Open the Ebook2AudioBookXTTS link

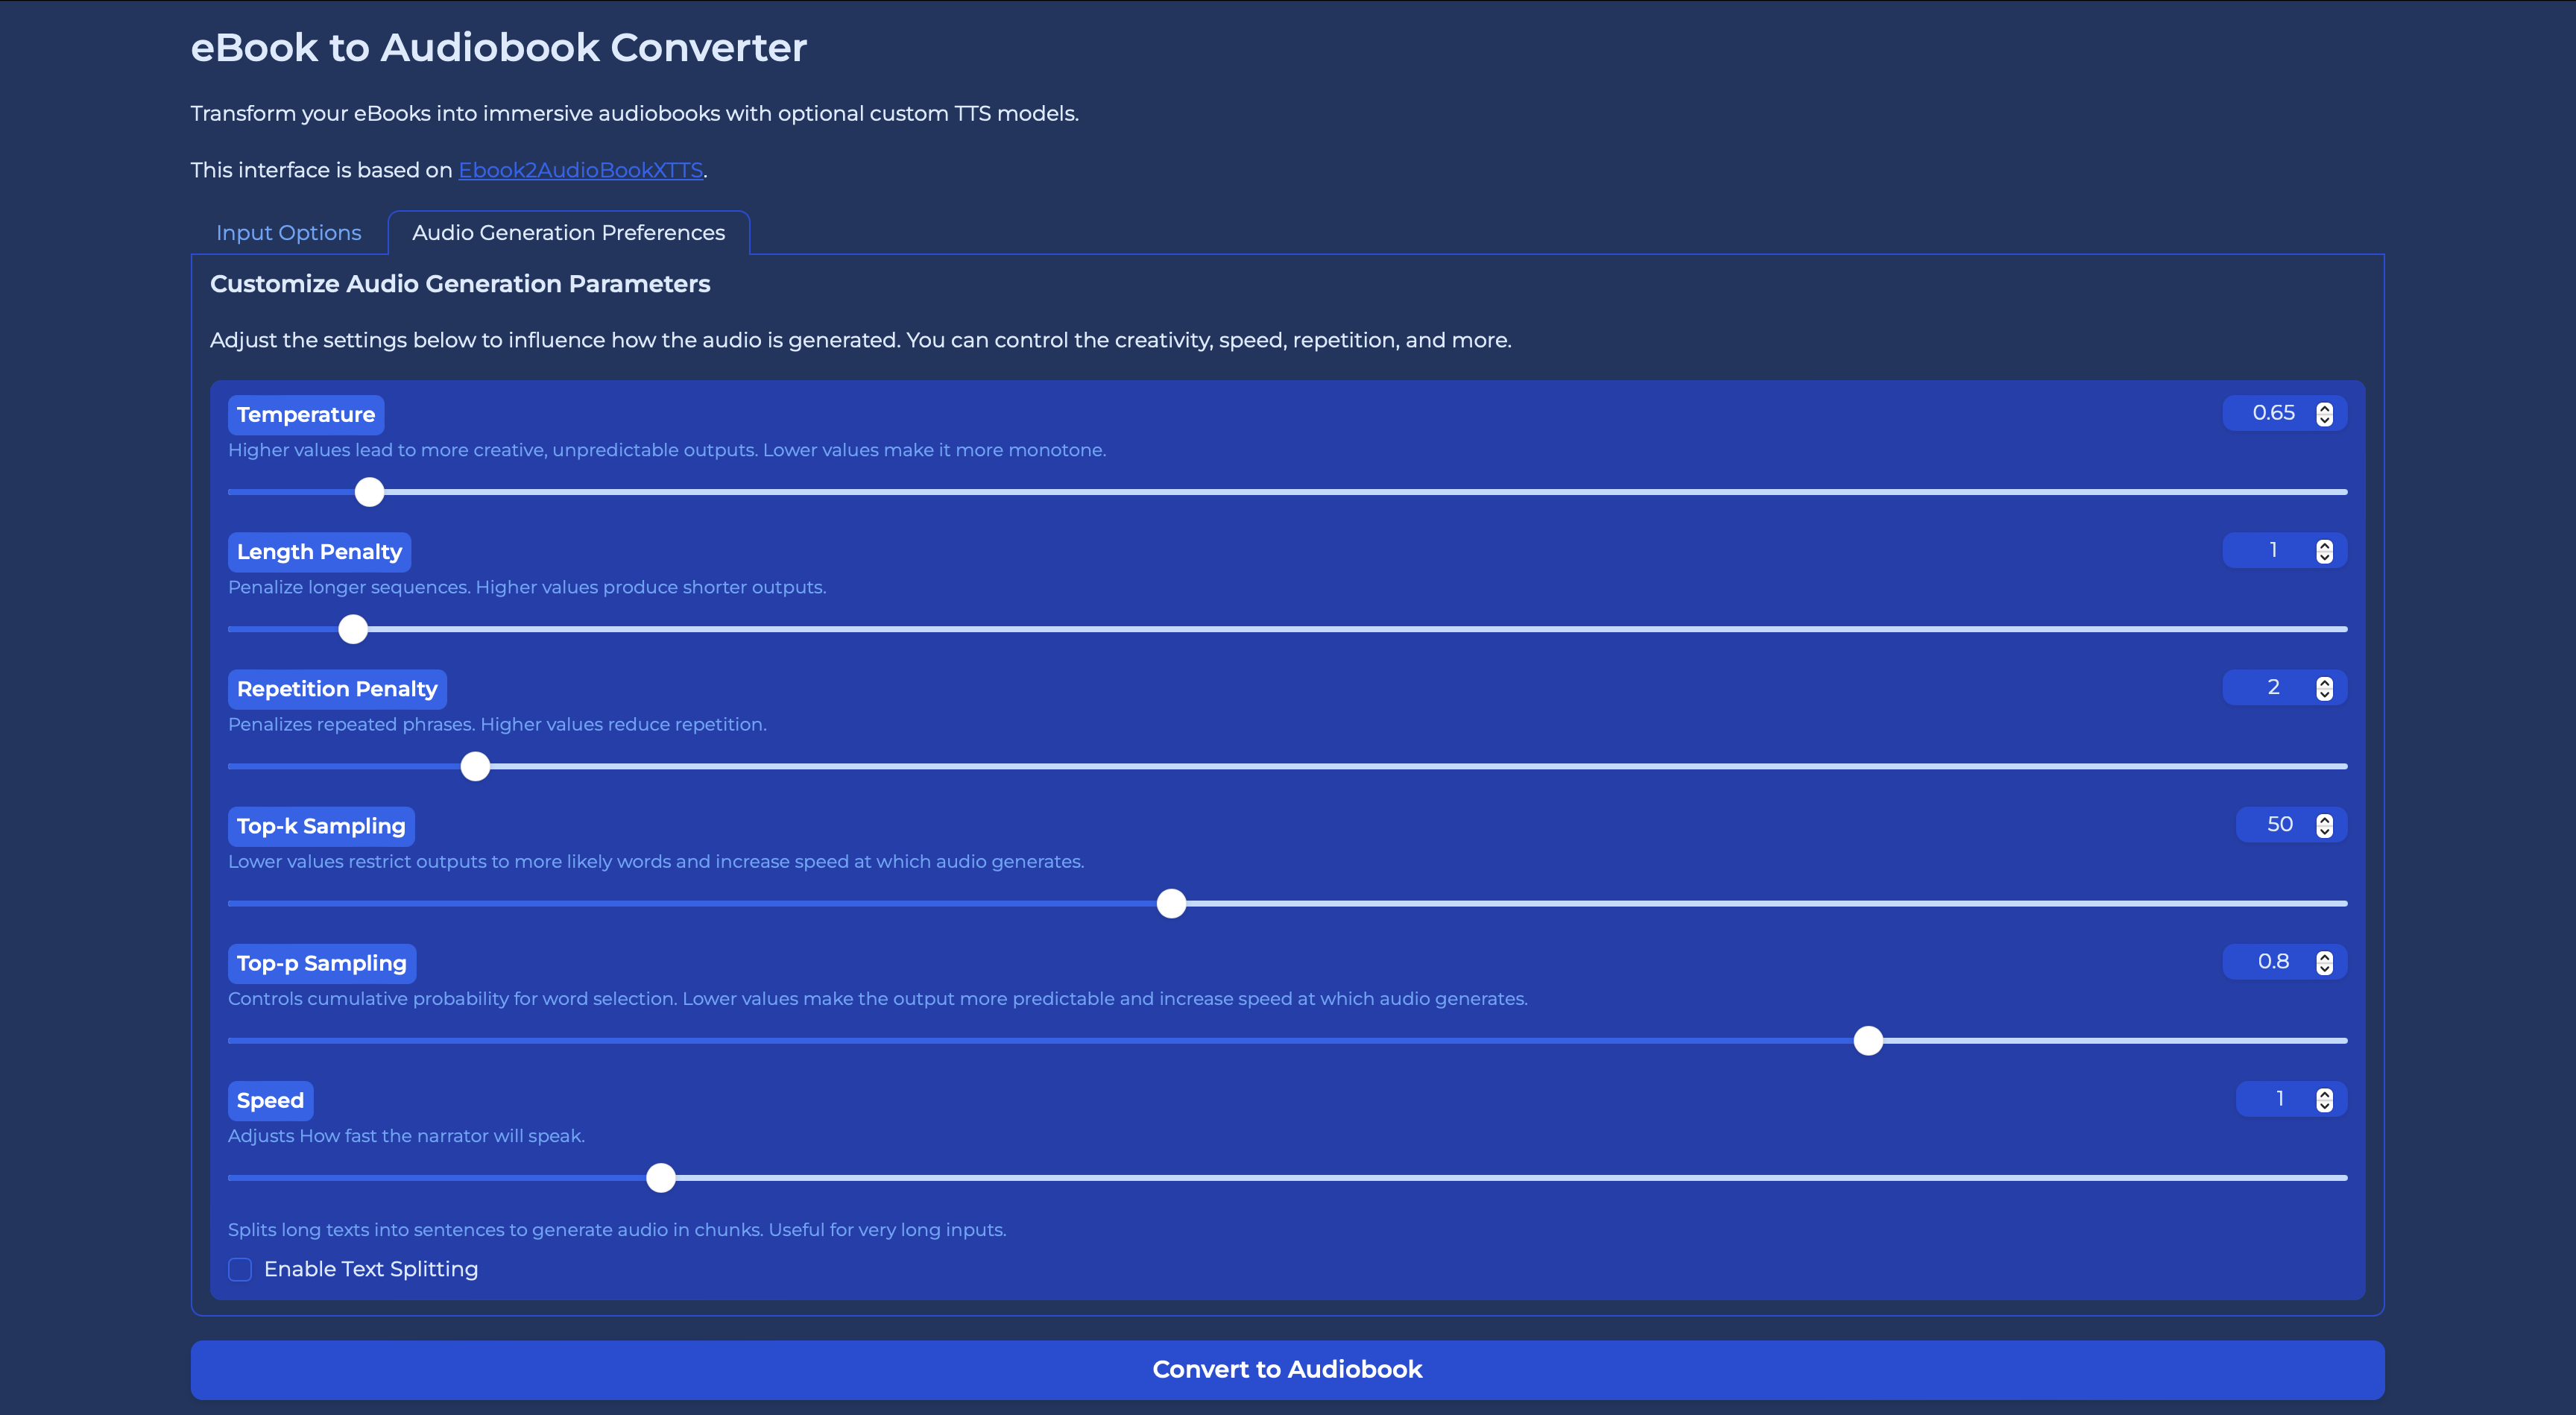(x=580, y=170)
